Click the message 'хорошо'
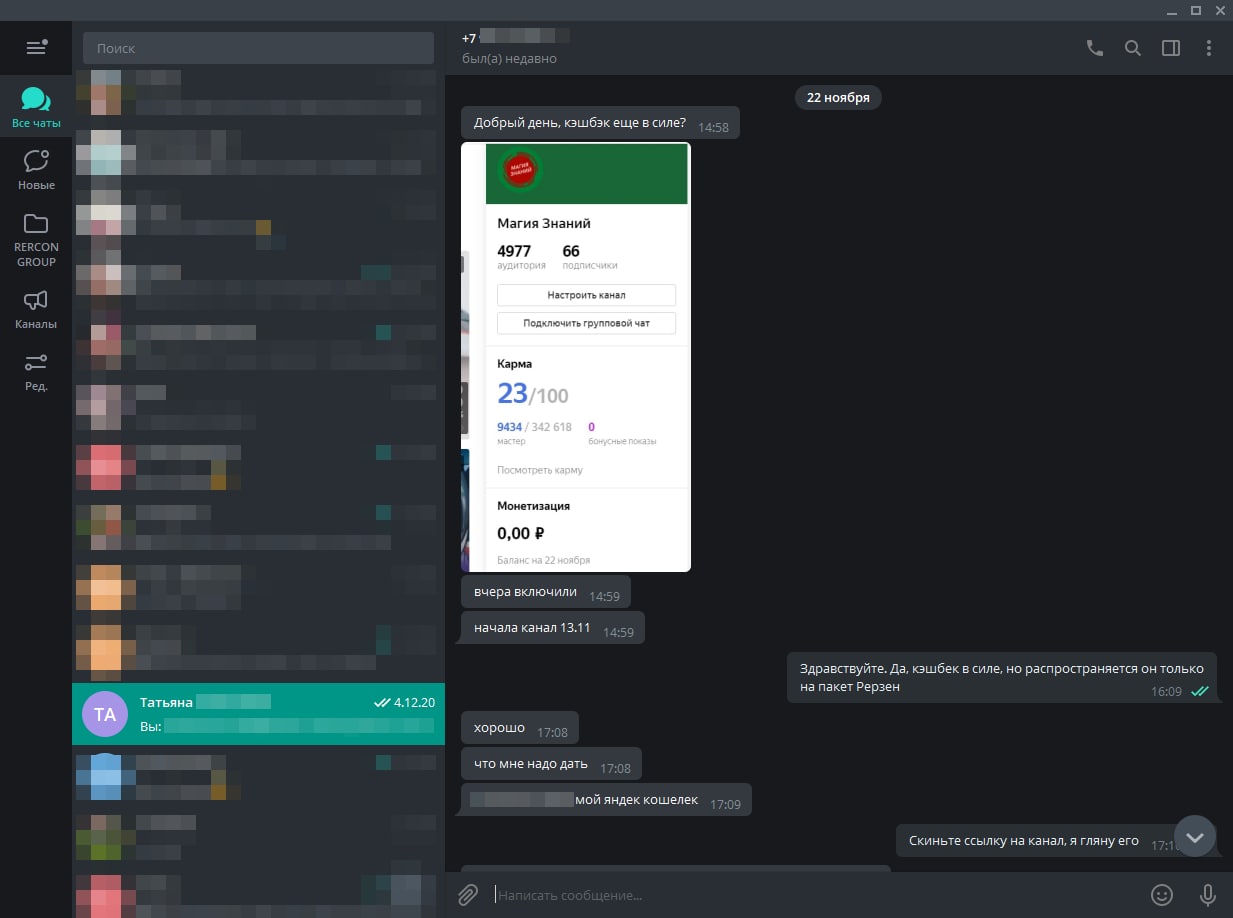 [520, 729]
